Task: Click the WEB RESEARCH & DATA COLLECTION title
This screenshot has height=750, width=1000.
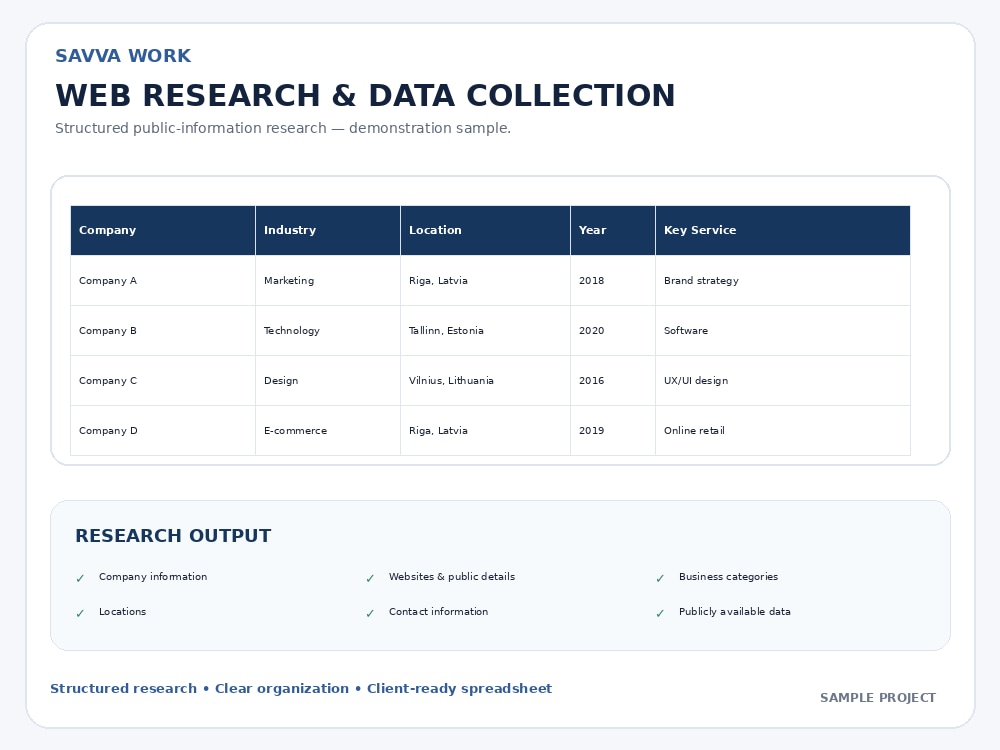Action: [x=365, y=96]
